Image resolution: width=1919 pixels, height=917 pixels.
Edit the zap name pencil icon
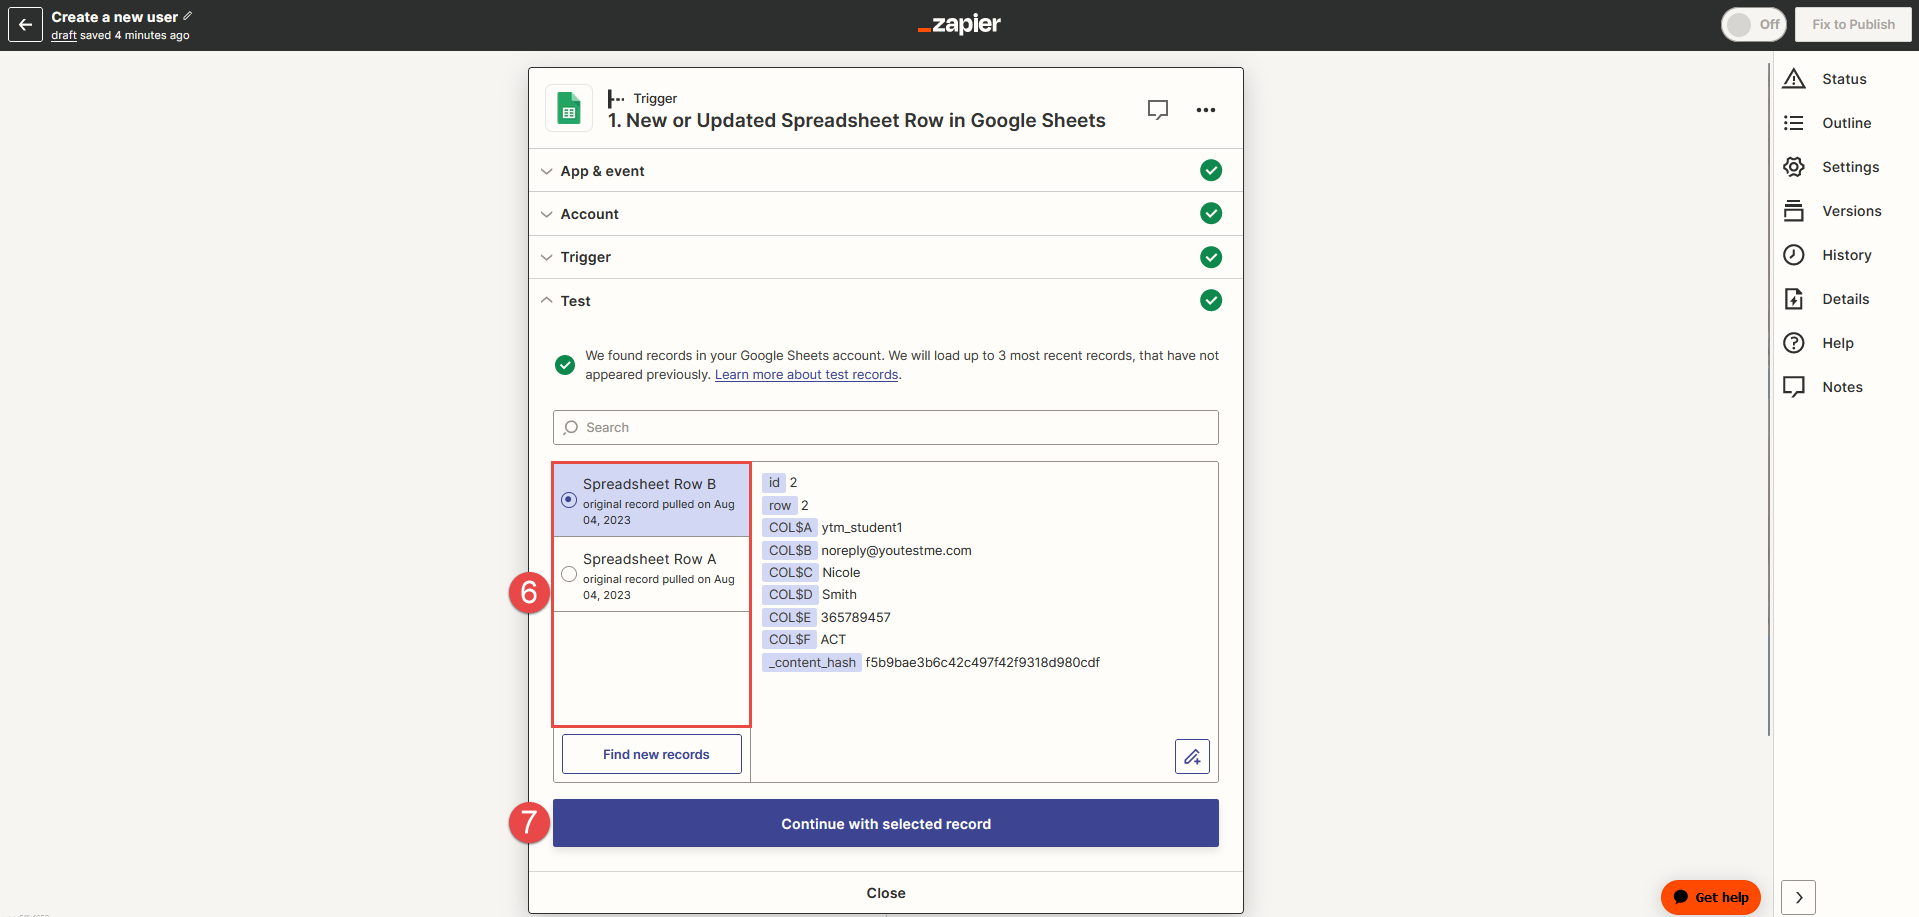tap(188, 16)
